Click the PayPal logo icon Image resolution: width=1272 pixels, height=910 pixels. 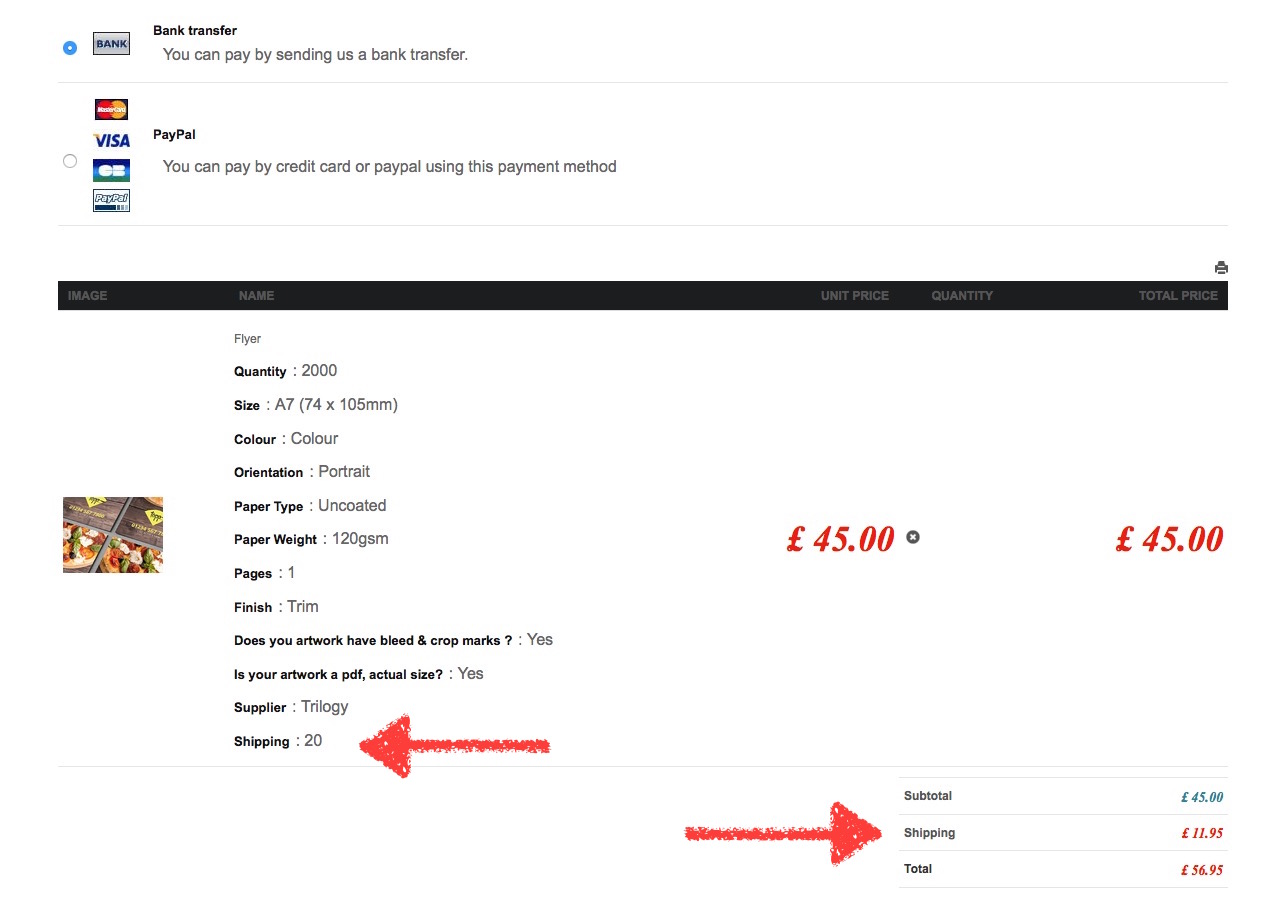tap(111, 200)
